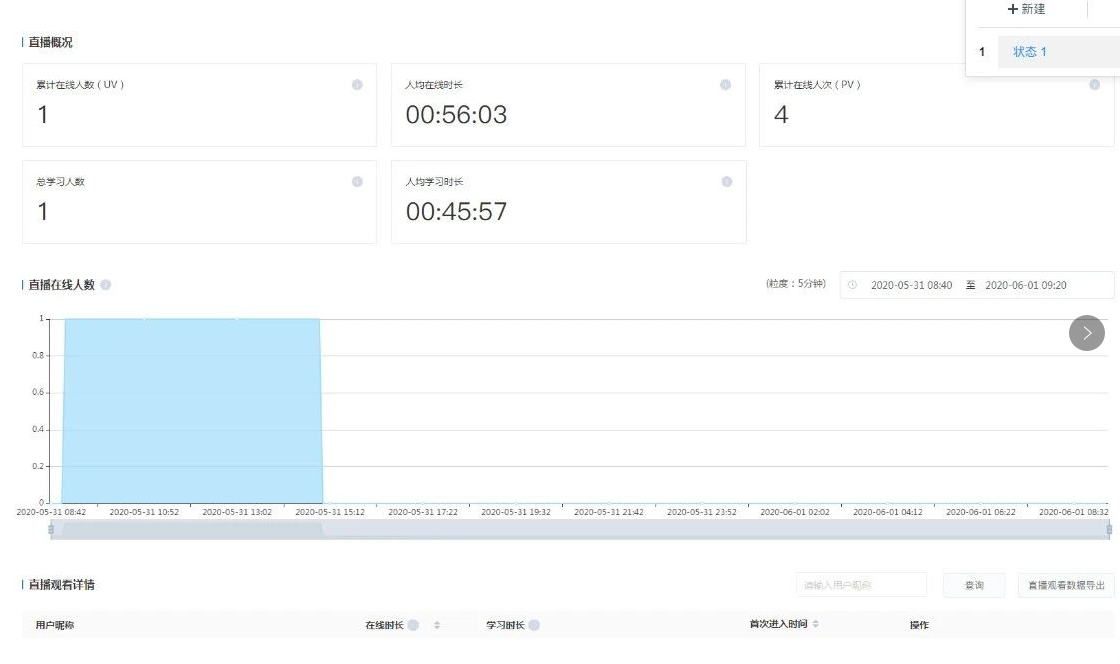1120x664 pixels.
Task: Click 新建 to create new state
Action: point(1027,9)
